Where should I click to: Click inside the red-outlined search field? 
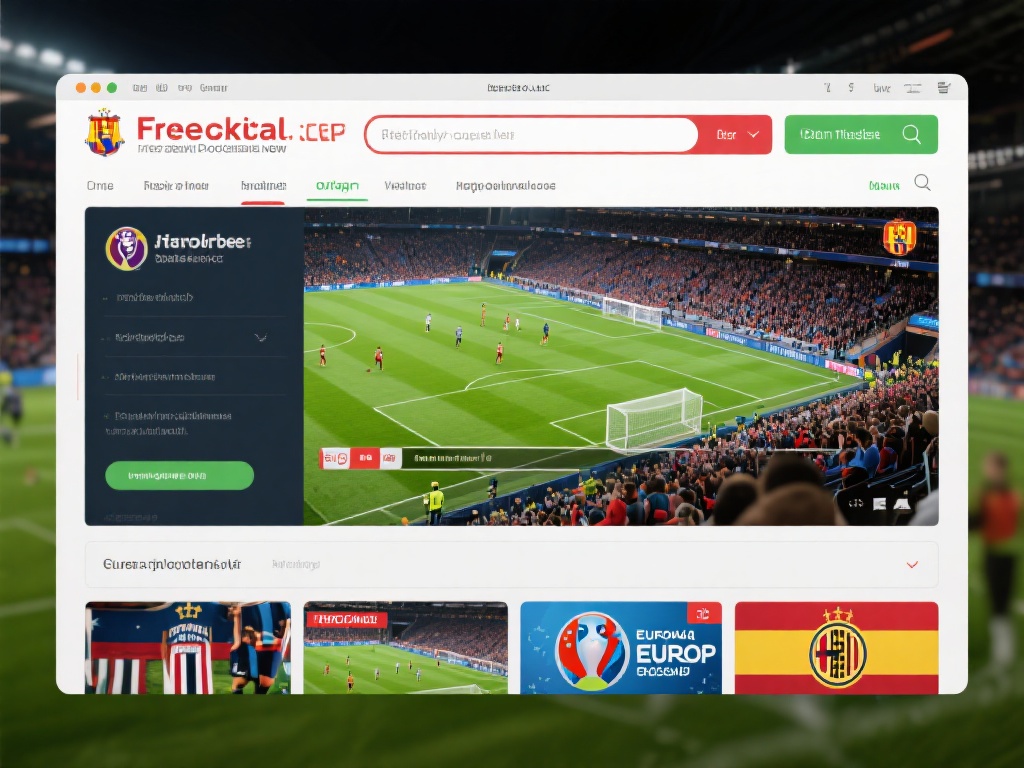tap(532, 135)
